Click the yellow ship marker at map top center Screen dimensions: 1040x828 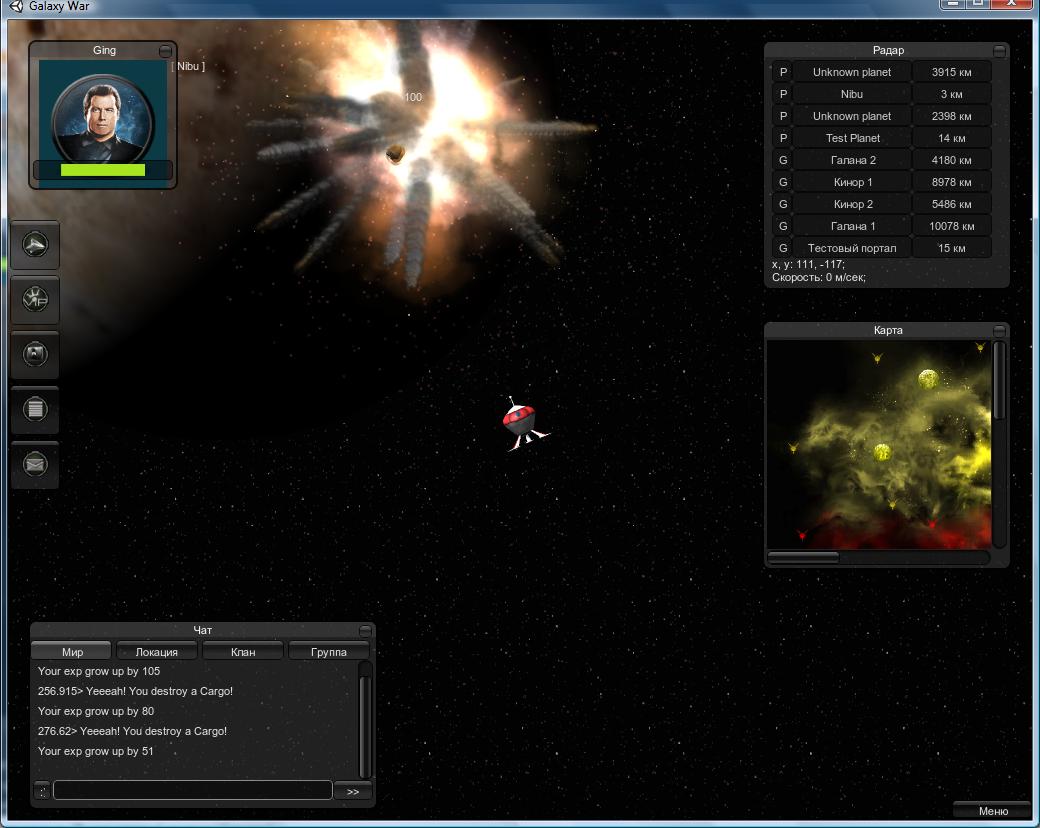(x=877, y=358)
